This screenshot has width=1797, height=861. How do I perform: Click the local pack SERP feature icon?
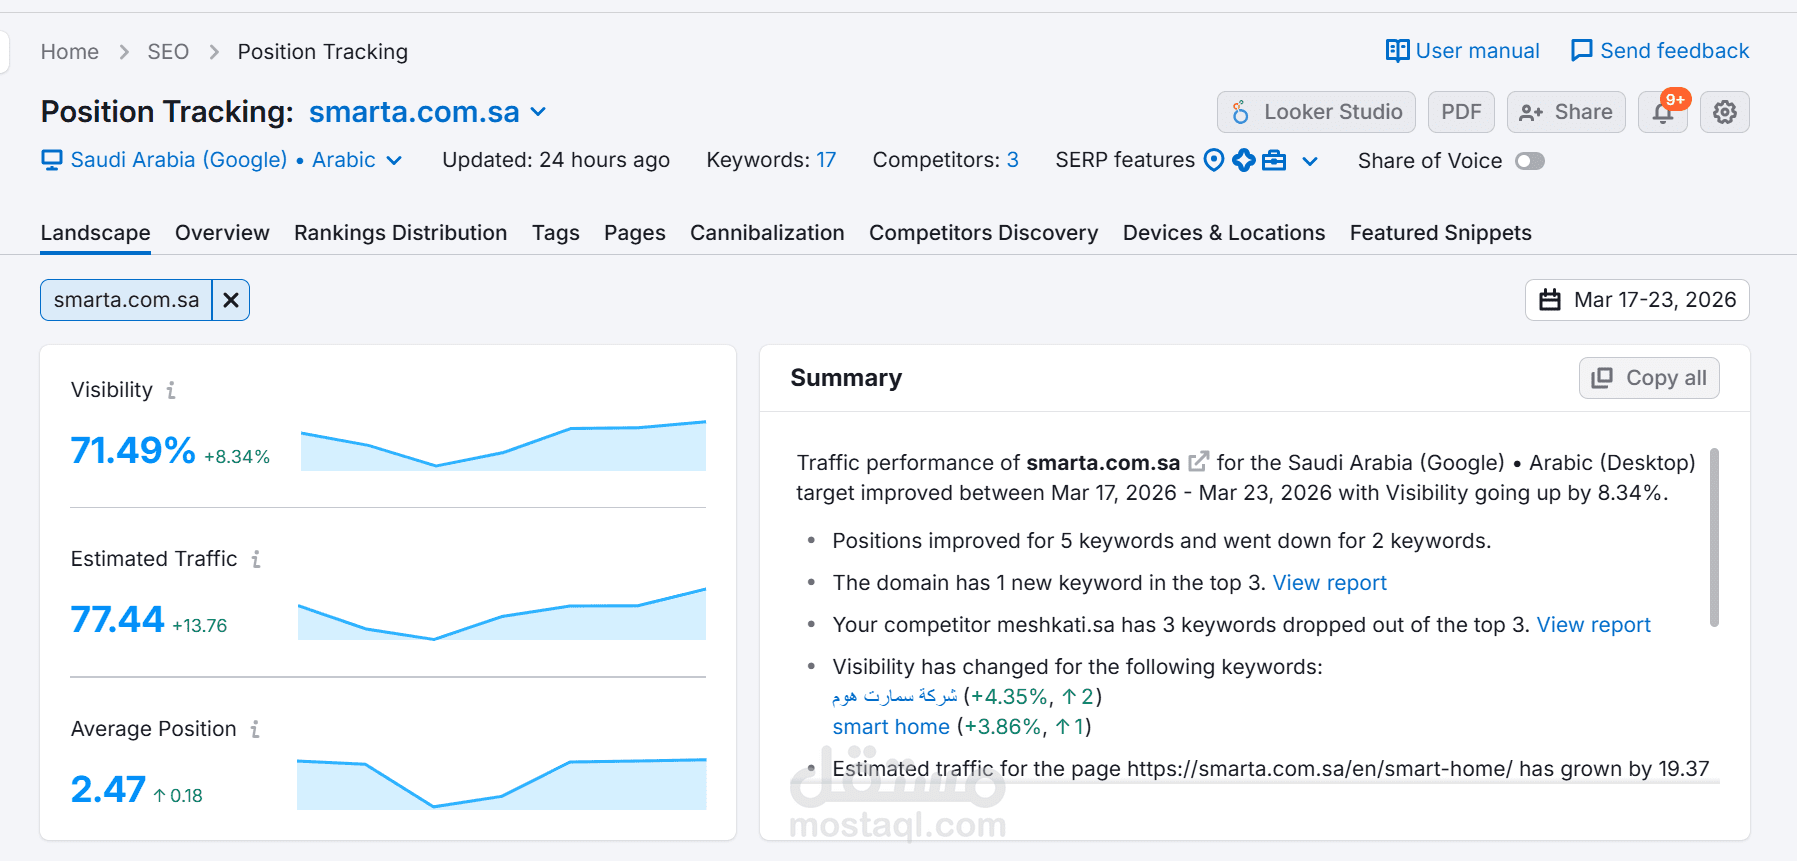point(1214,160)
